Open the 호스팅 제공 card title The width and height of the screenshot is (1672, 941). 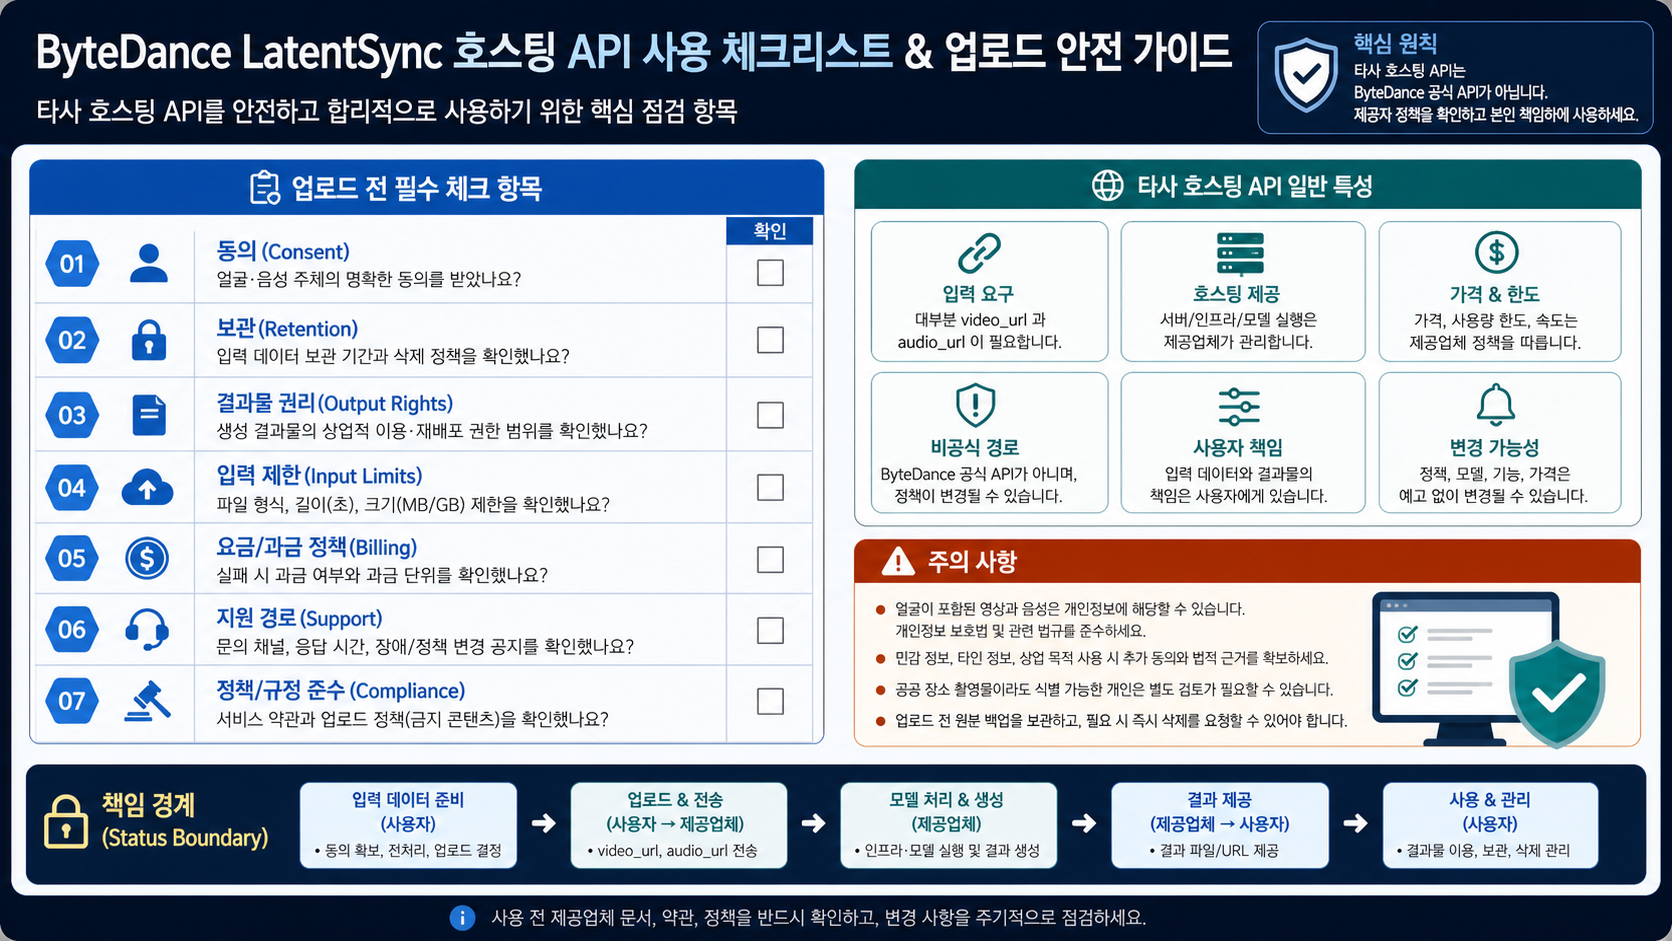pos(1236,294)
